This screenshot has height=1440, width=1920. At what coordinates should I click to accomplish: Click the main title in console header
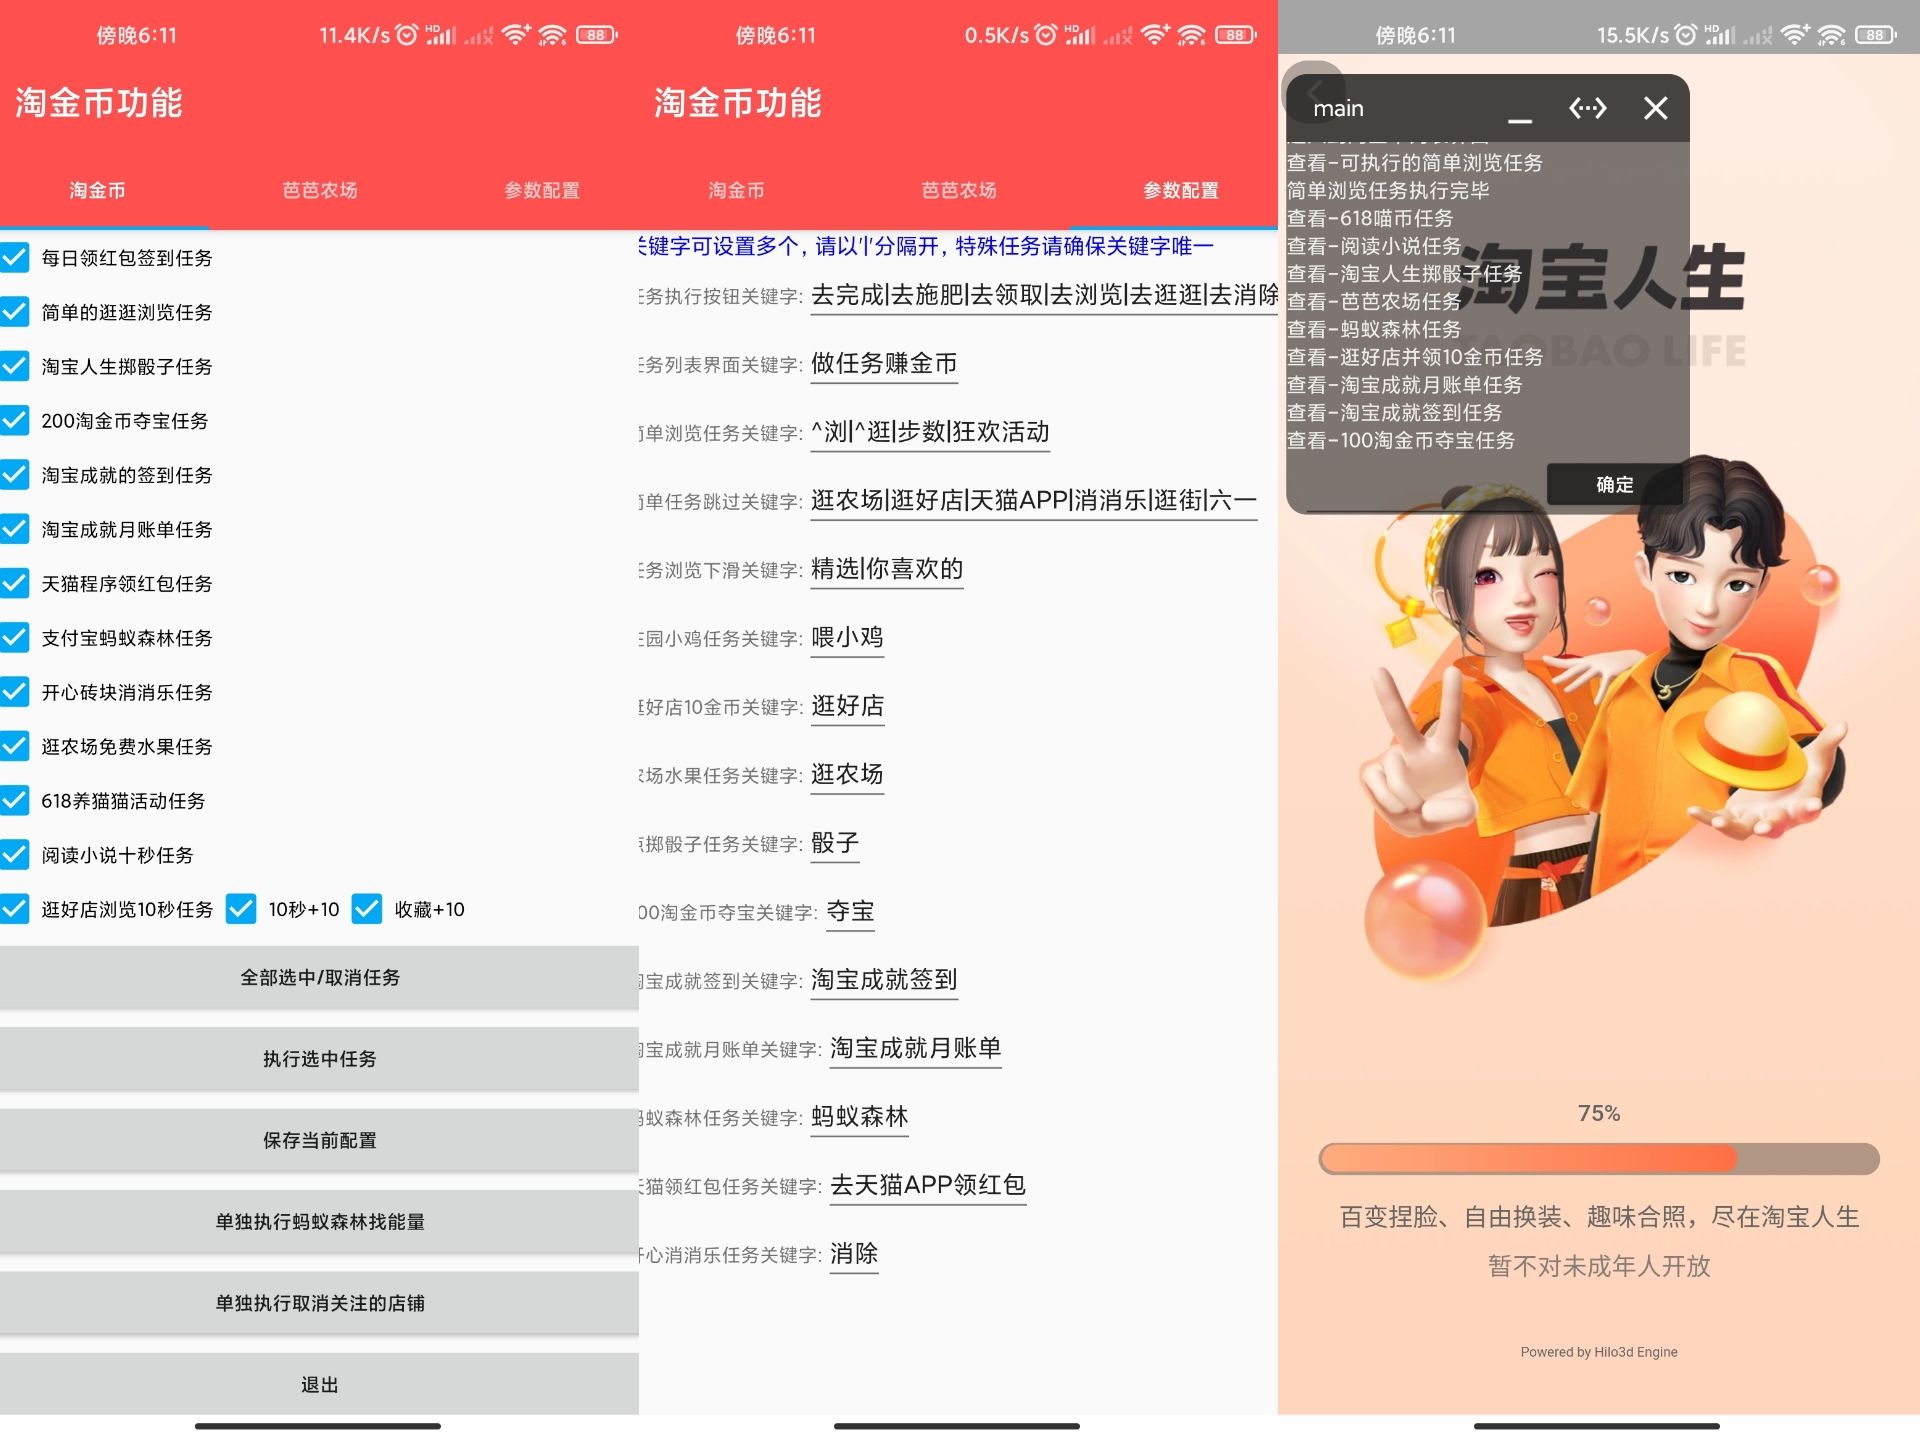point(1338,108)
